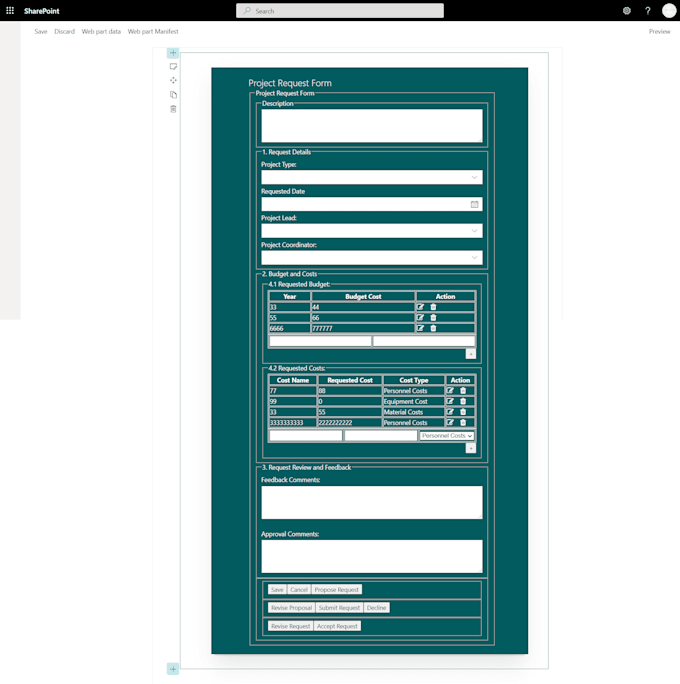Delete the cost row named 99

click(463, 401)
